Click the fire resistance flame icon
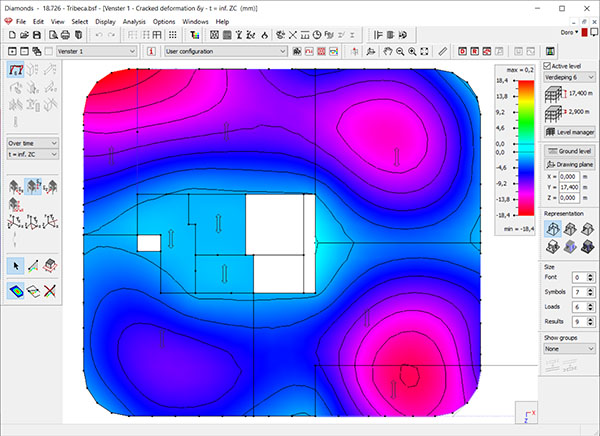 click(x=264, y=35)
